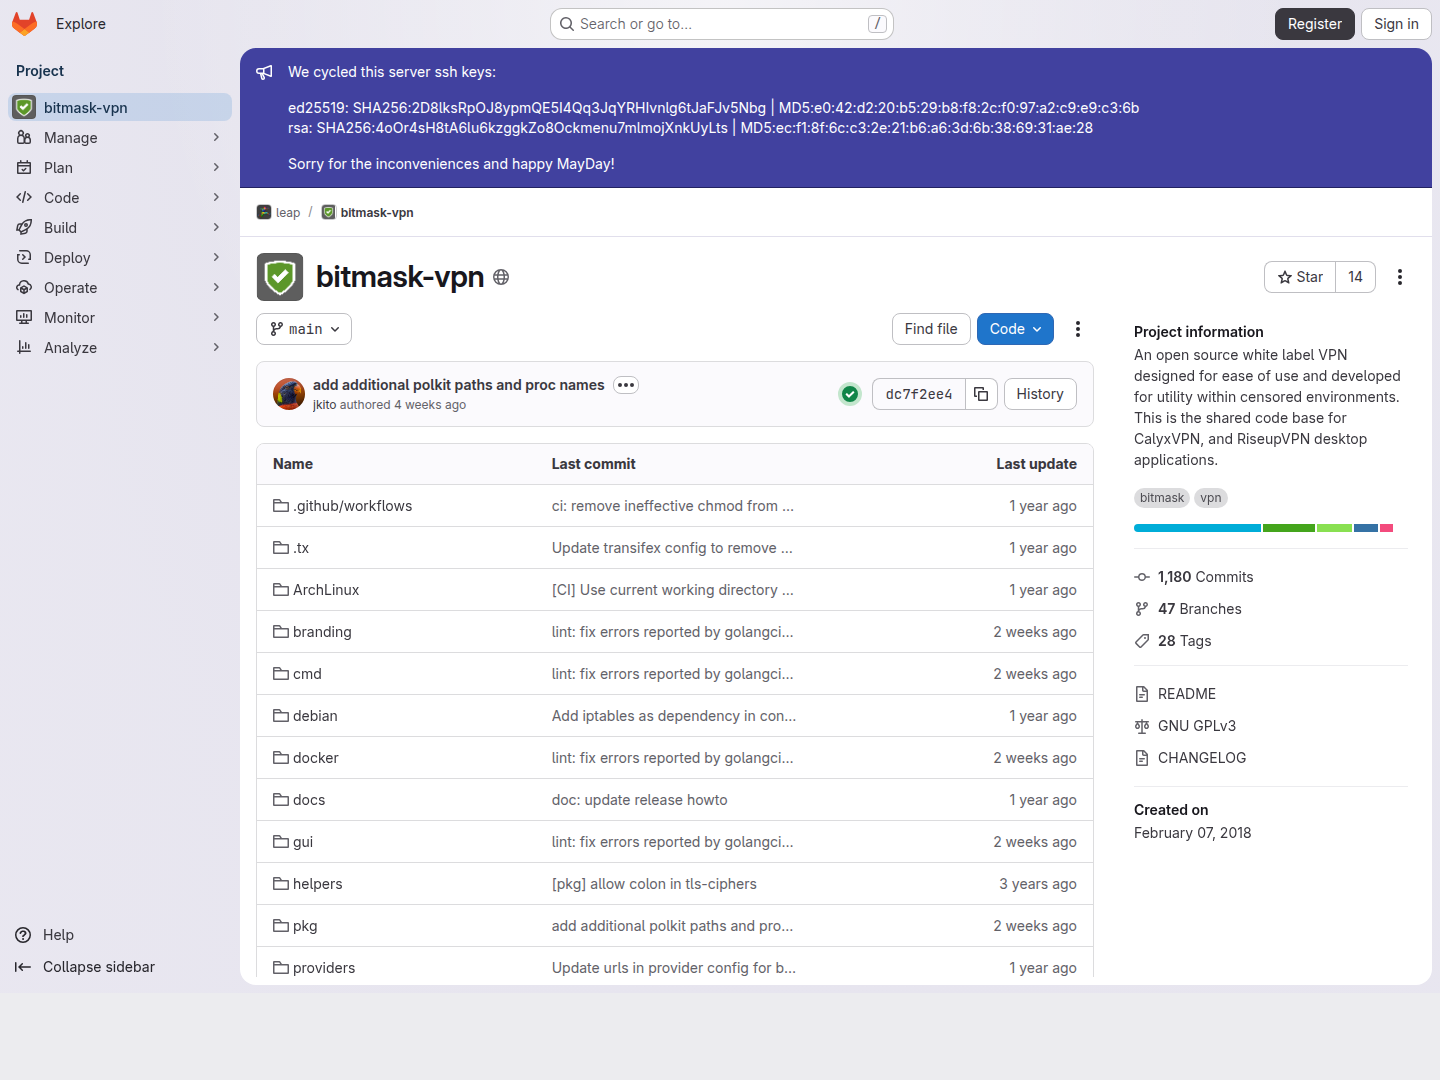
Task: Open project actions kebab menu near Star
Action: [1400, 277]
